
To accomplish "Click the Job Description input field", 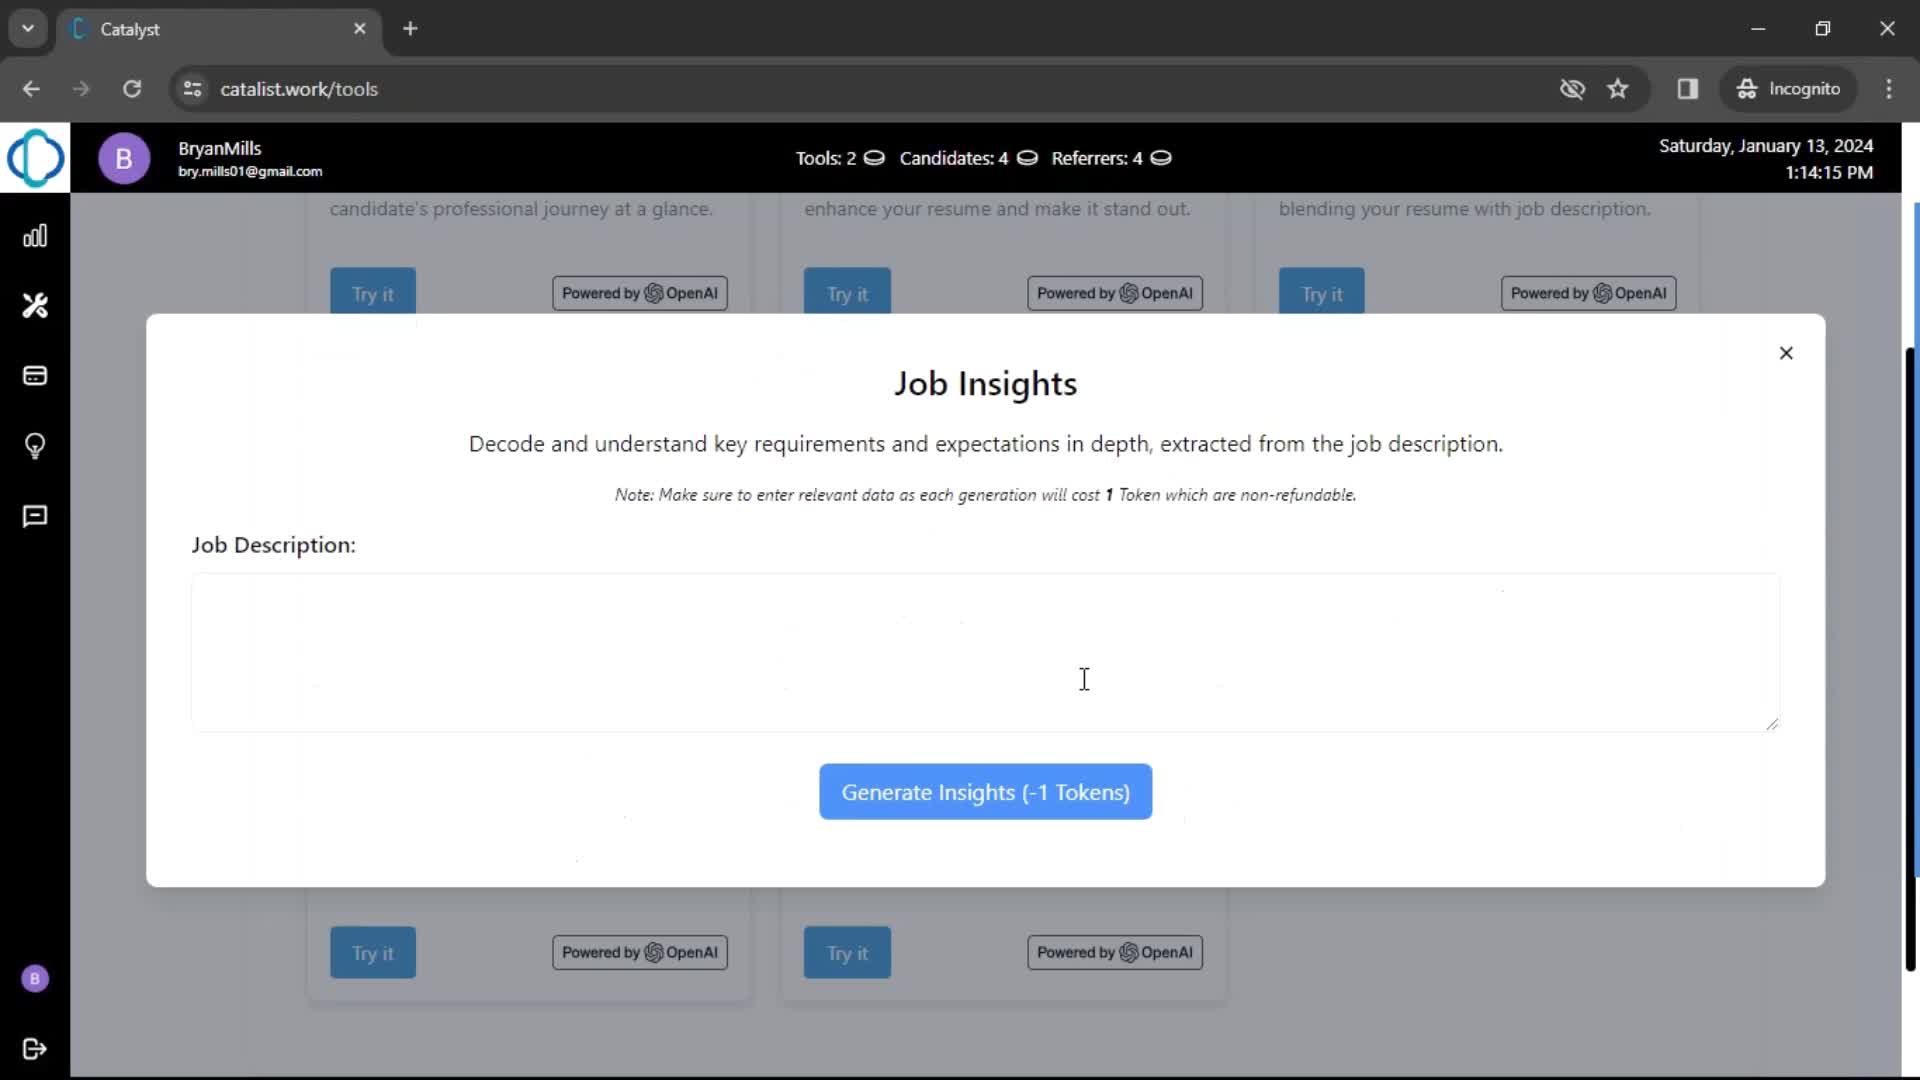I will 985,651.
